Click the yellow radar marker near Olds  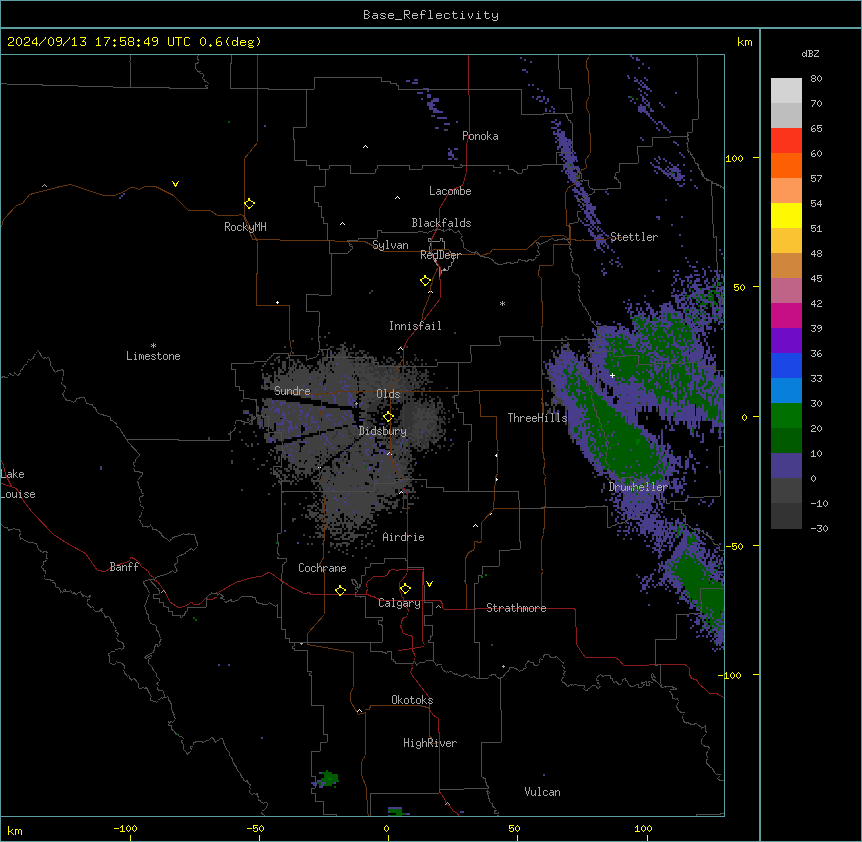pos(388,417)
